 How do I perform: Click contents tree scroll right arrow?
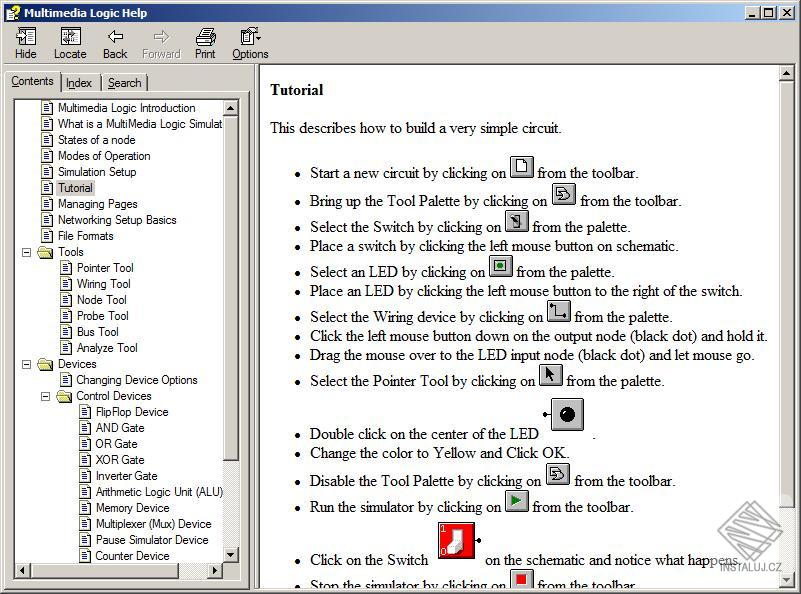click(215, 570)
